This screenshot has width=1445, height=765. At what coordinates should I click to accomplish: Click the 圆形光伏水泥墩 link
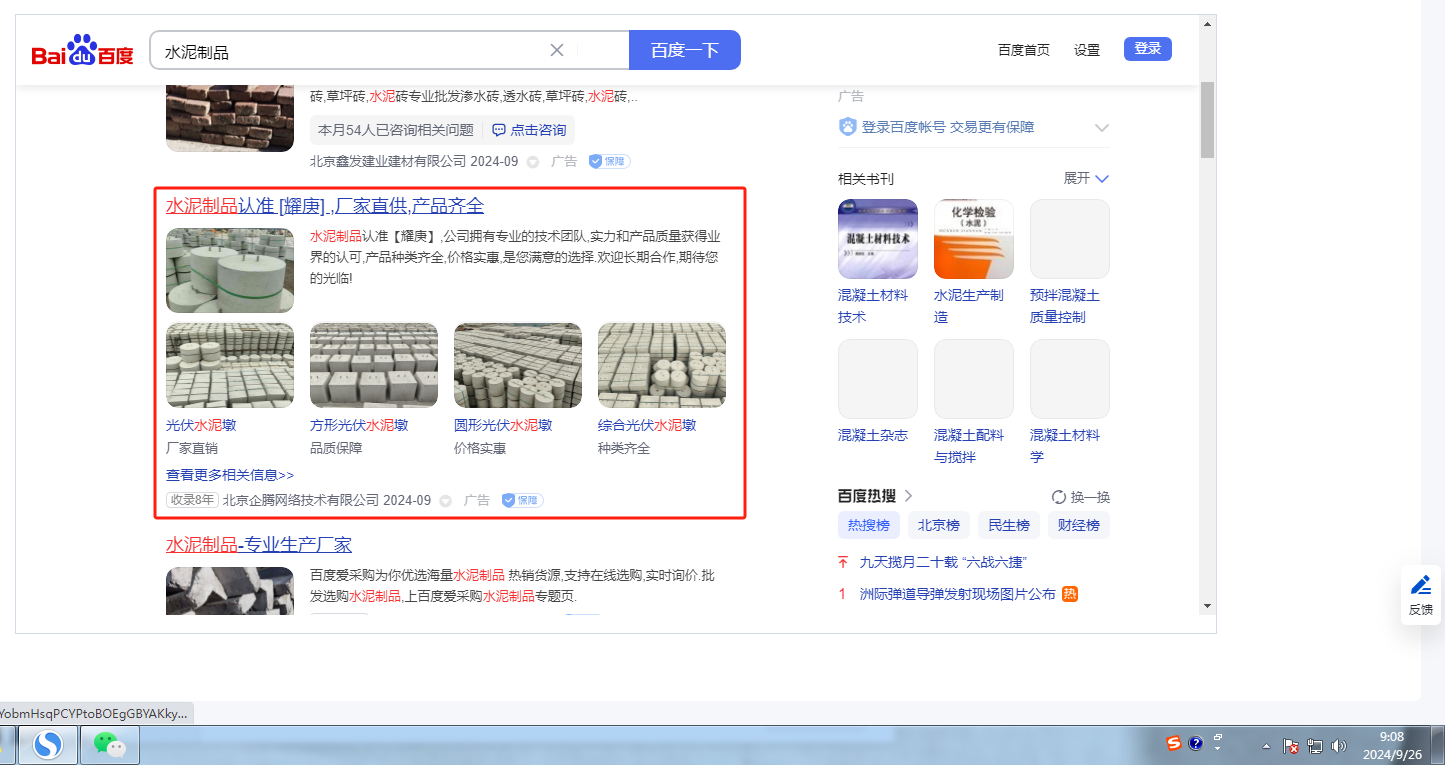(503, 425)
